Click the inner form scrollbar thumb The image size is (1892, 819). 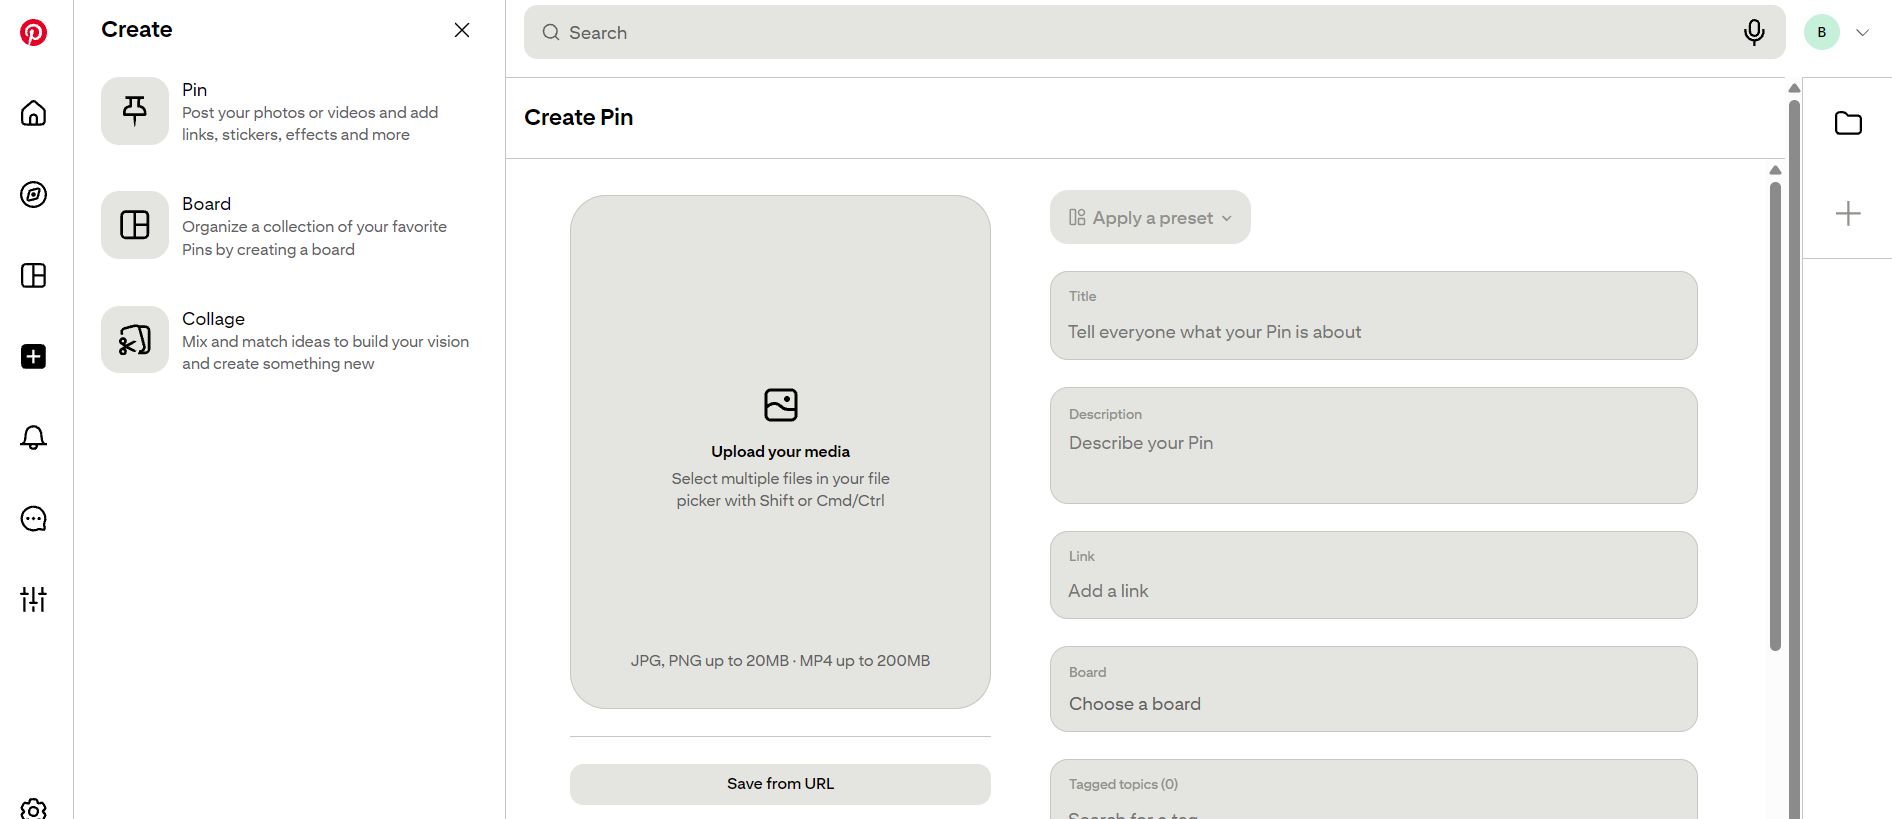pyautogui.click(x=1775, y=416)
